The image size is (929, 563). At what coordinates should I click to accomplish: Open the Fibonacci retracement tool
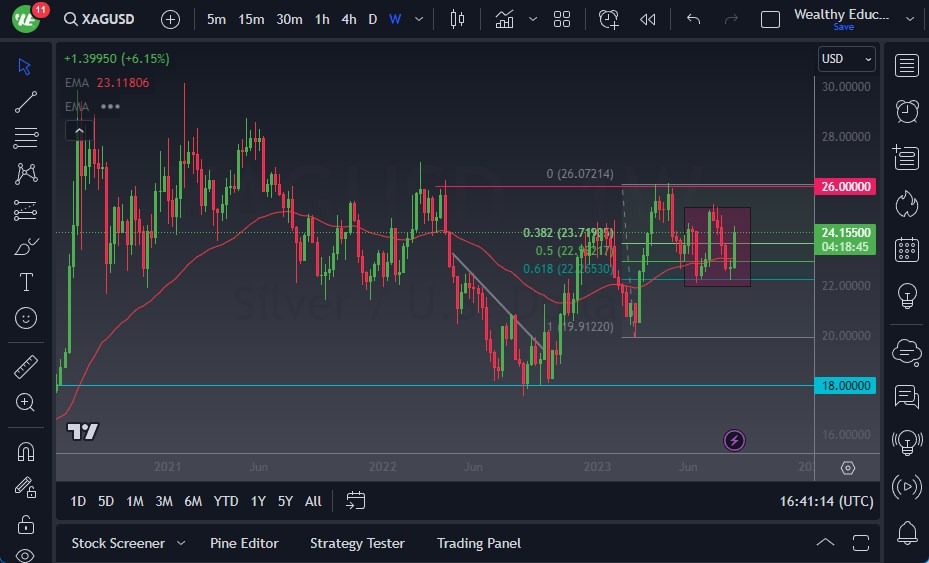point(26,137)
